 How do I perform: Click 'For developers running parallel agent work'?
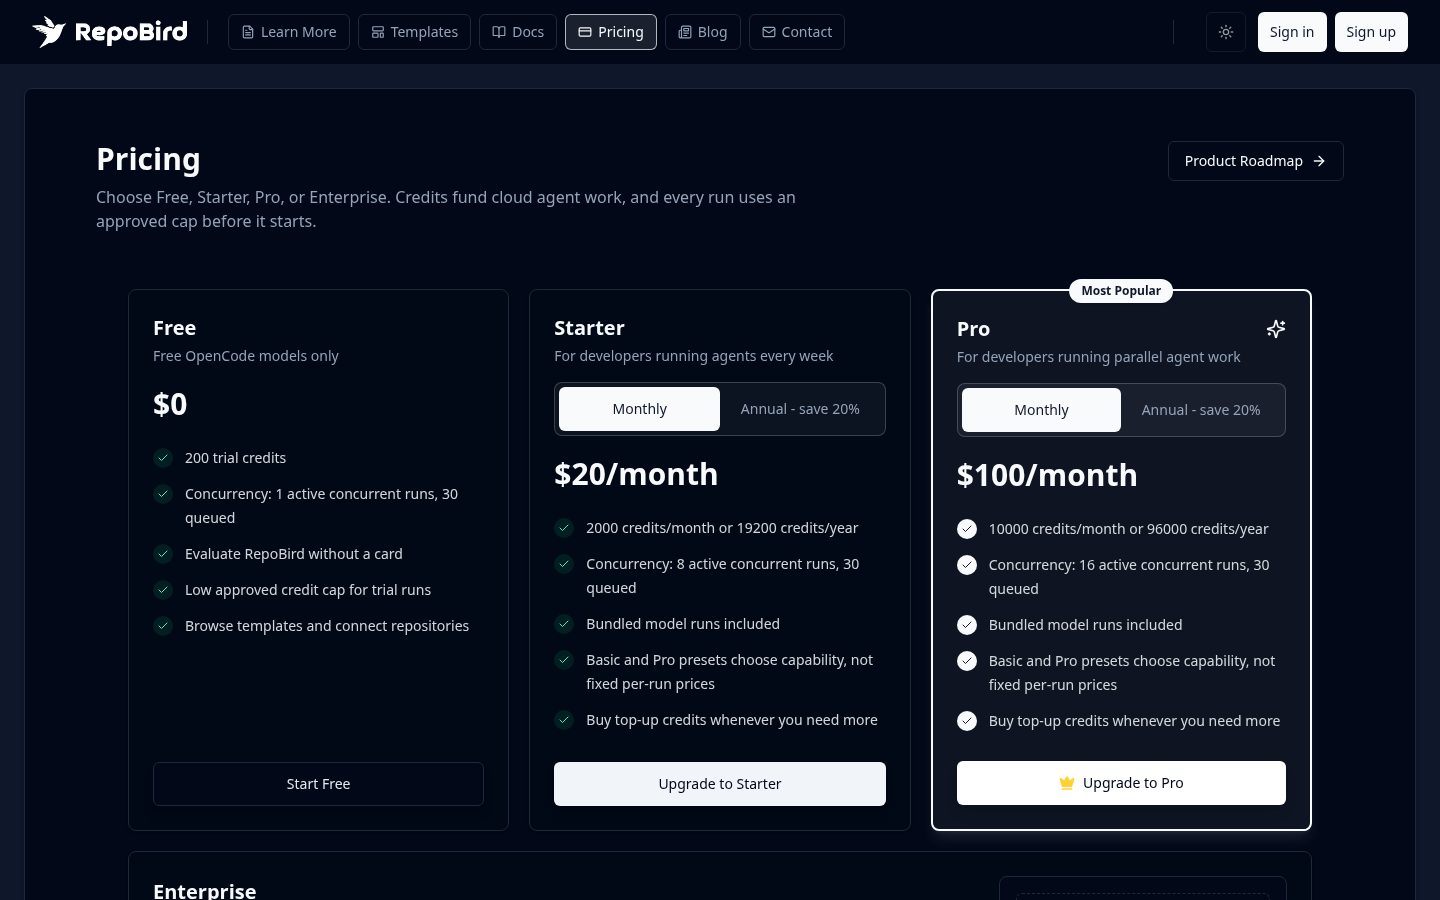(x=1098, y=357)
